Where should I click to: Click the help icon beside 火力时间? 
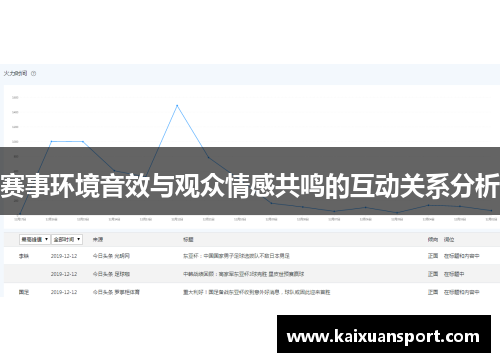tap(33, 73)
